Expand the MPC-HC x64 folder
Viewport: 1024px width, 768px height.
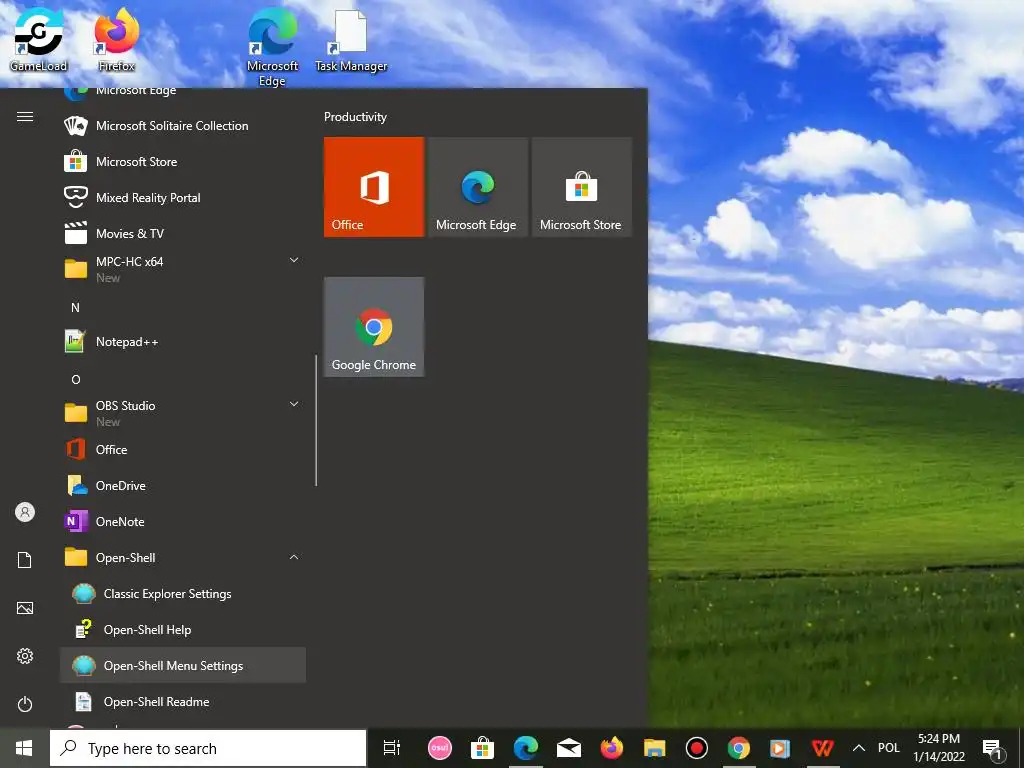(x=183, y=269)
